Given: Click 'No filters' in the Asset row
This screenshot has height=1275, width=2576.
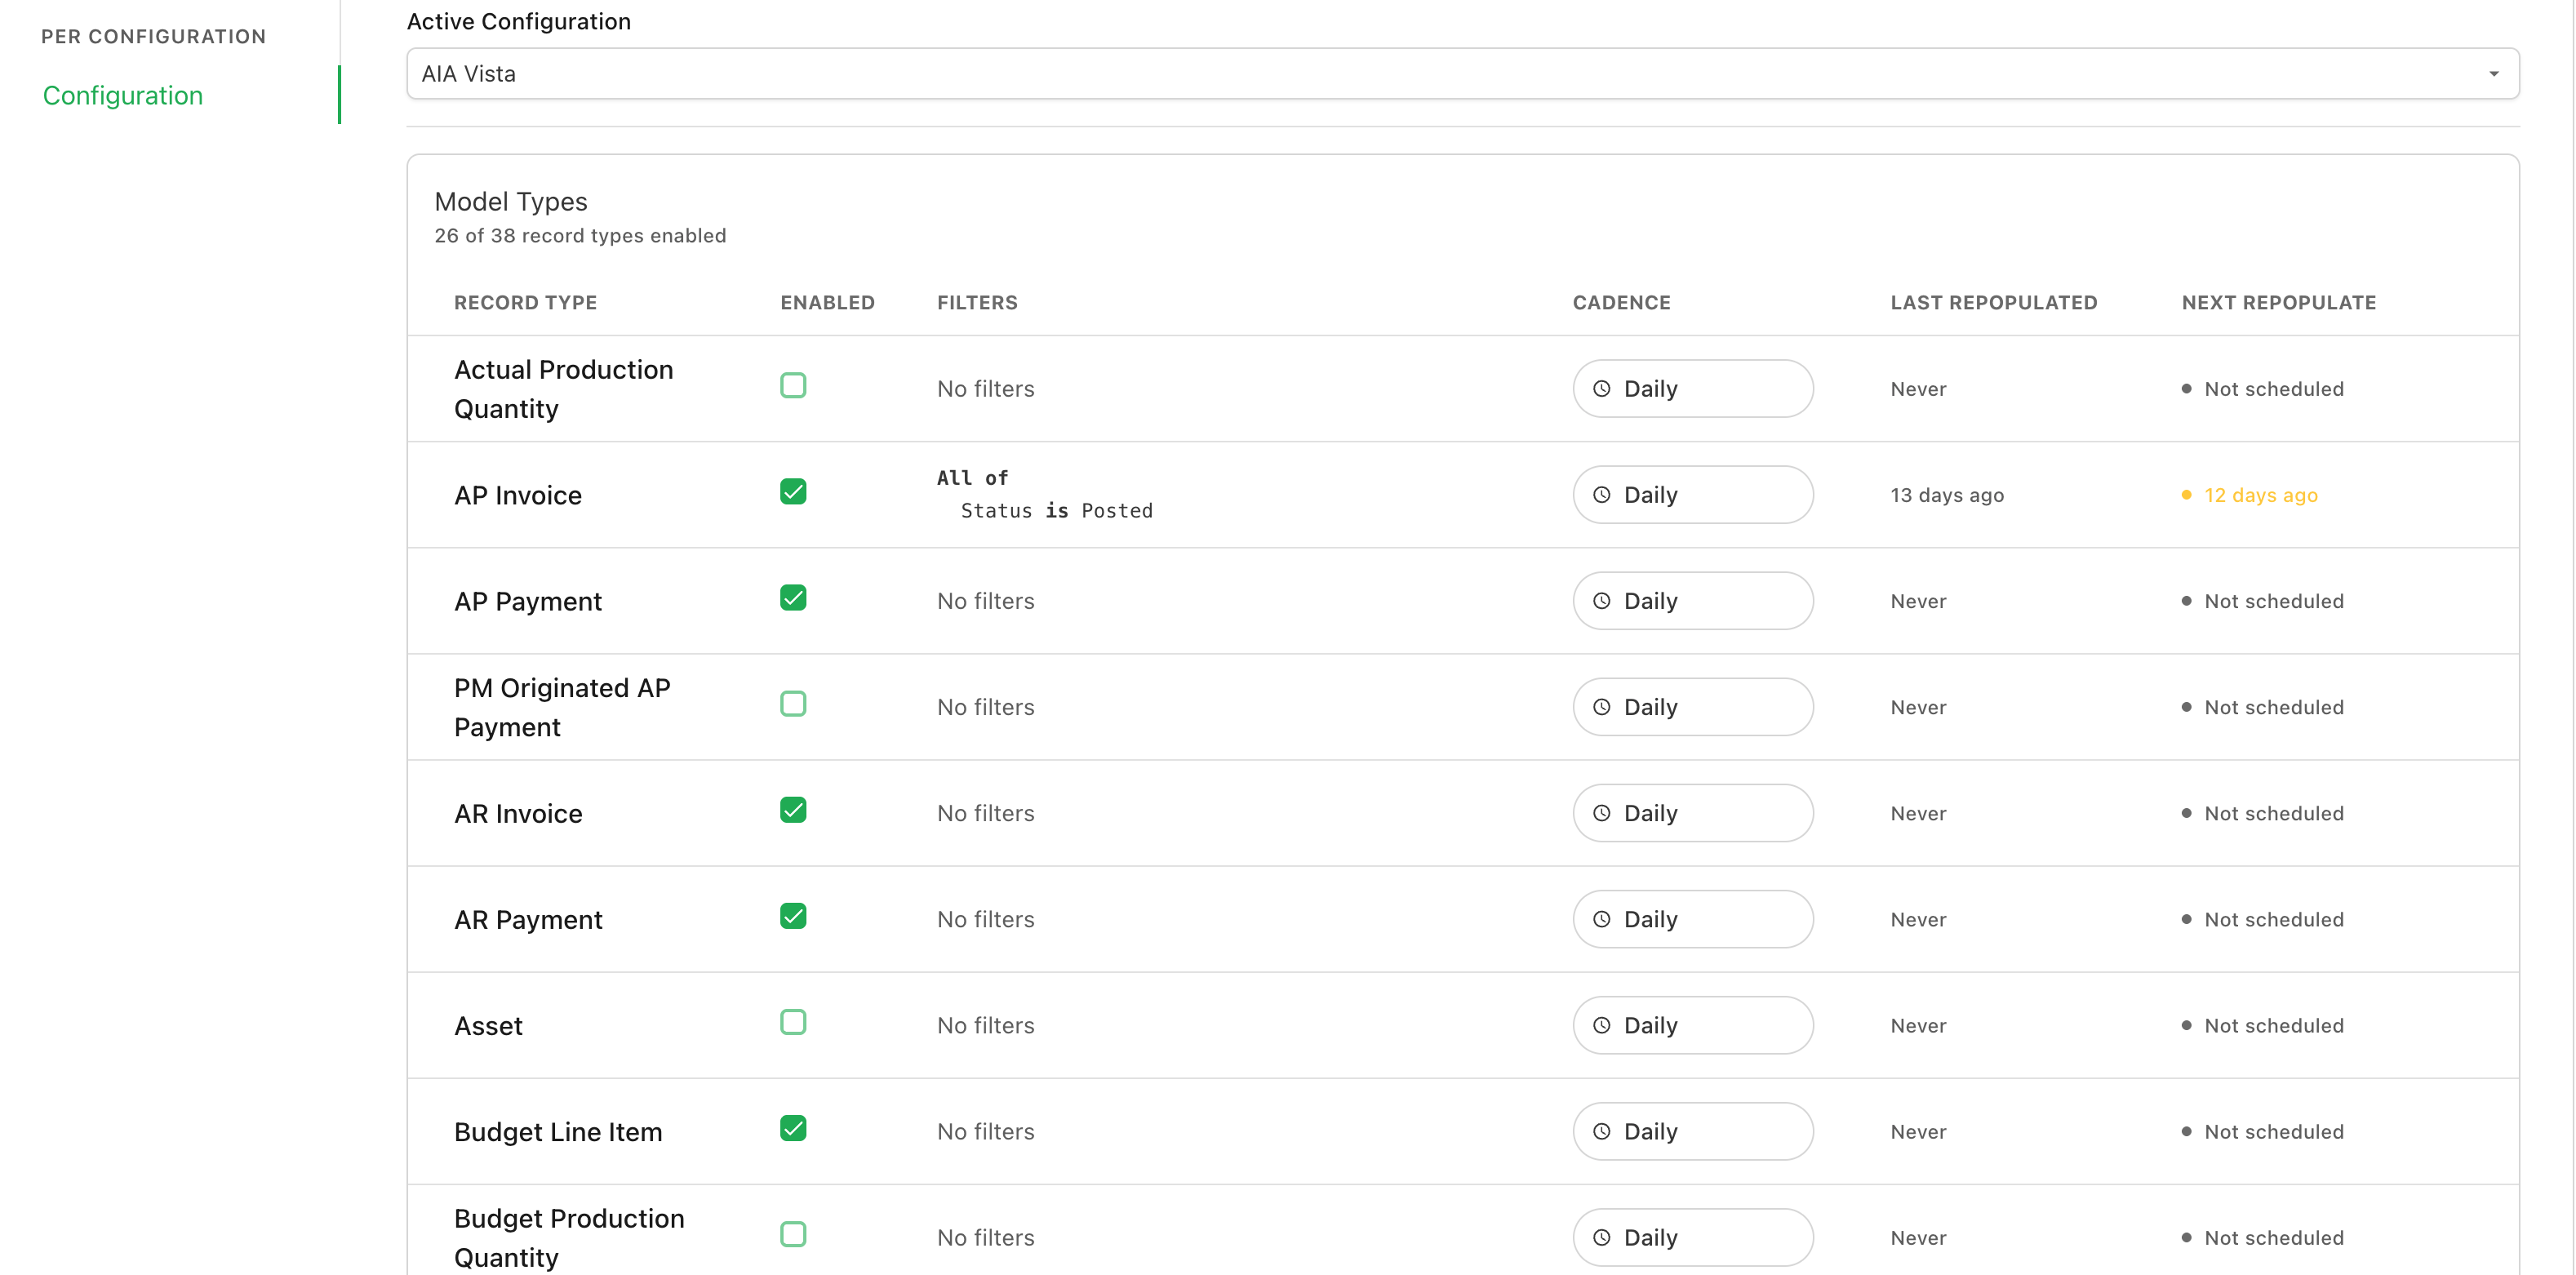Looking at the screenshot, I should pyautogui.click(x=985, y=1025).
